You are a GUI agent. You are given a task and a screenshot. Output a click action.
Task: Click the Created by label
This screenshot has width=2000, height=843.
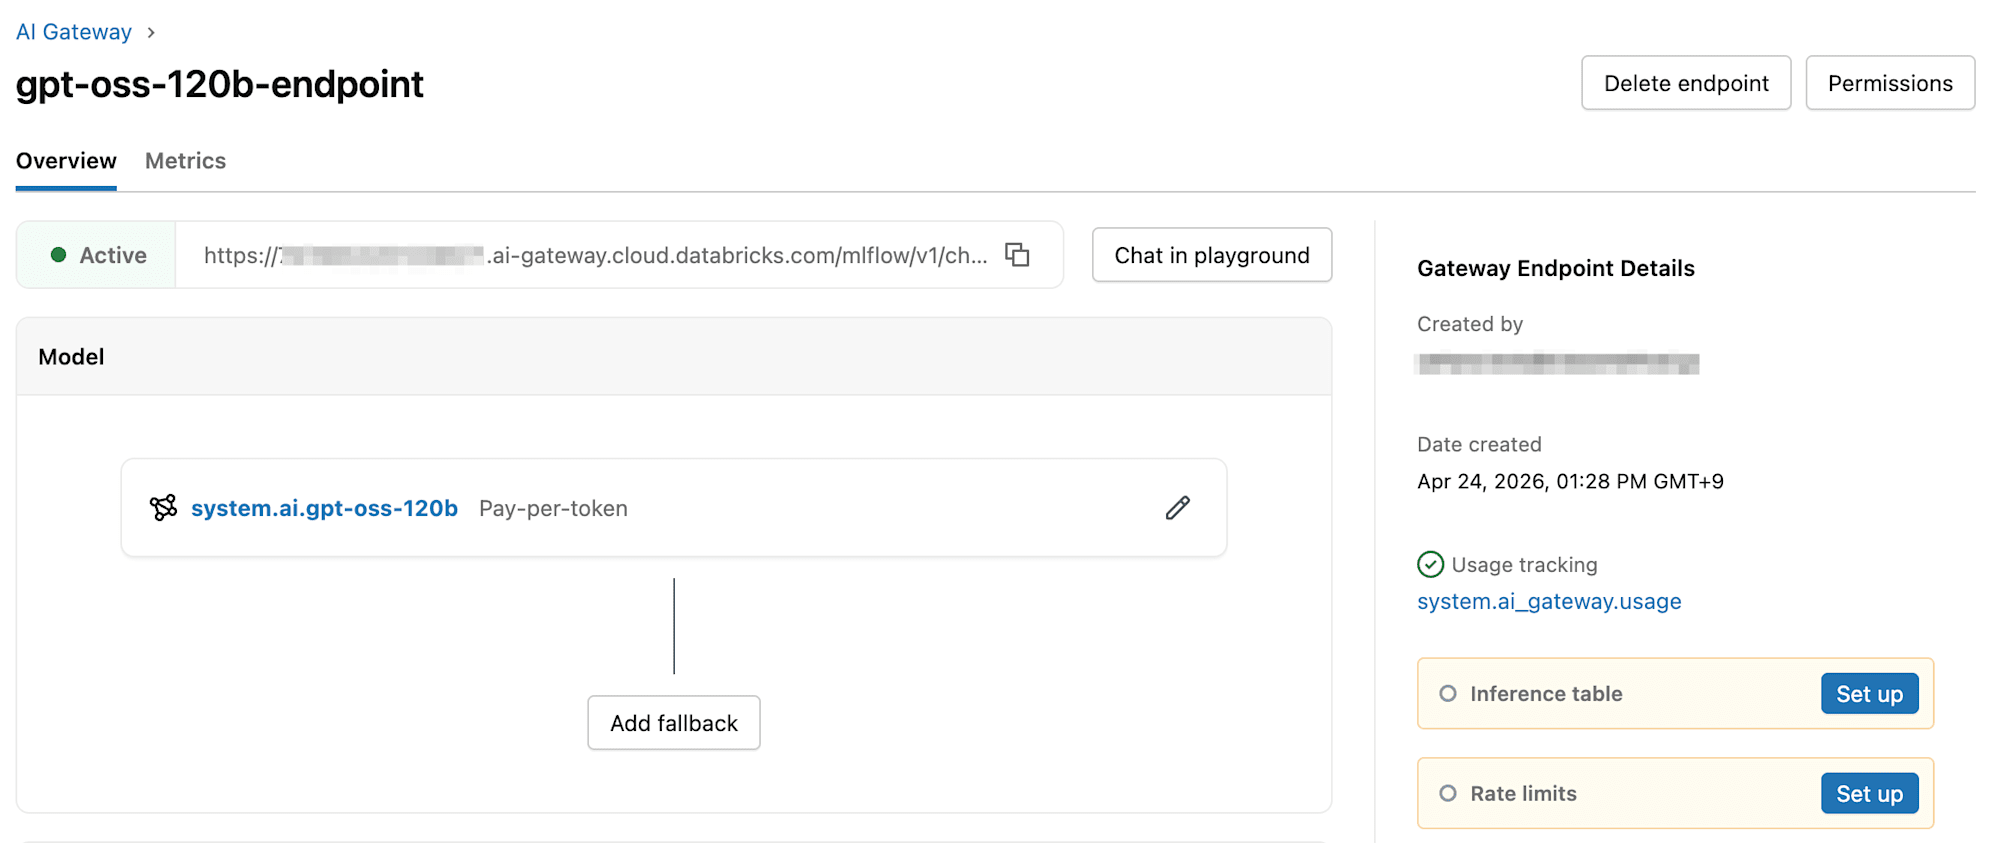(1470, 324)
